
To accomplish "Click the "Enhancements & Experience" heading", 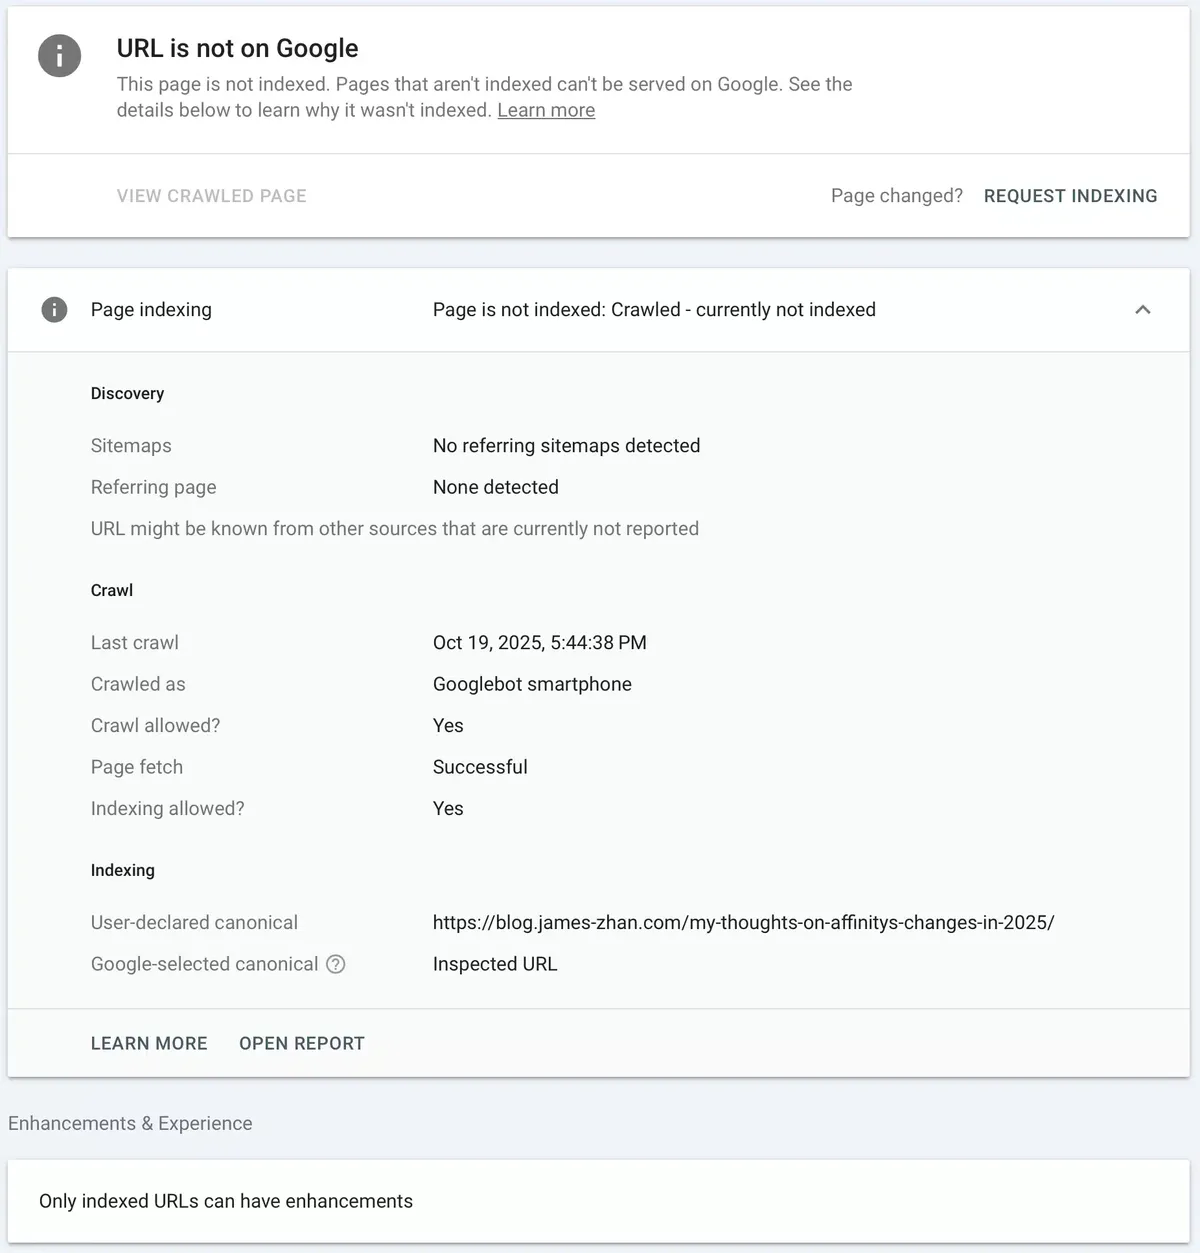I will [130, 1123].
